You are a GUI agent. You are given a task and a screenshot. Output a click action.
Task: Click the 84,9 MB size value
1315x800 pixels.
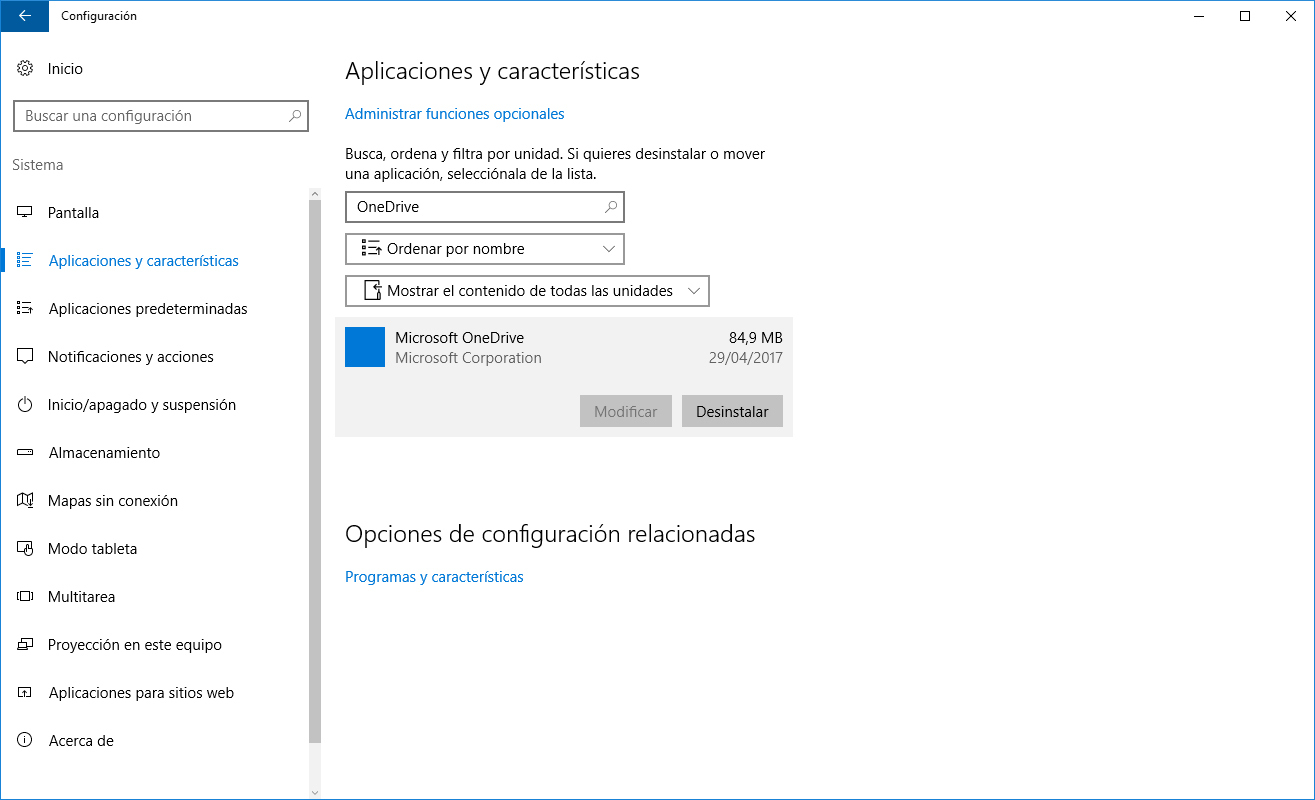756,338
